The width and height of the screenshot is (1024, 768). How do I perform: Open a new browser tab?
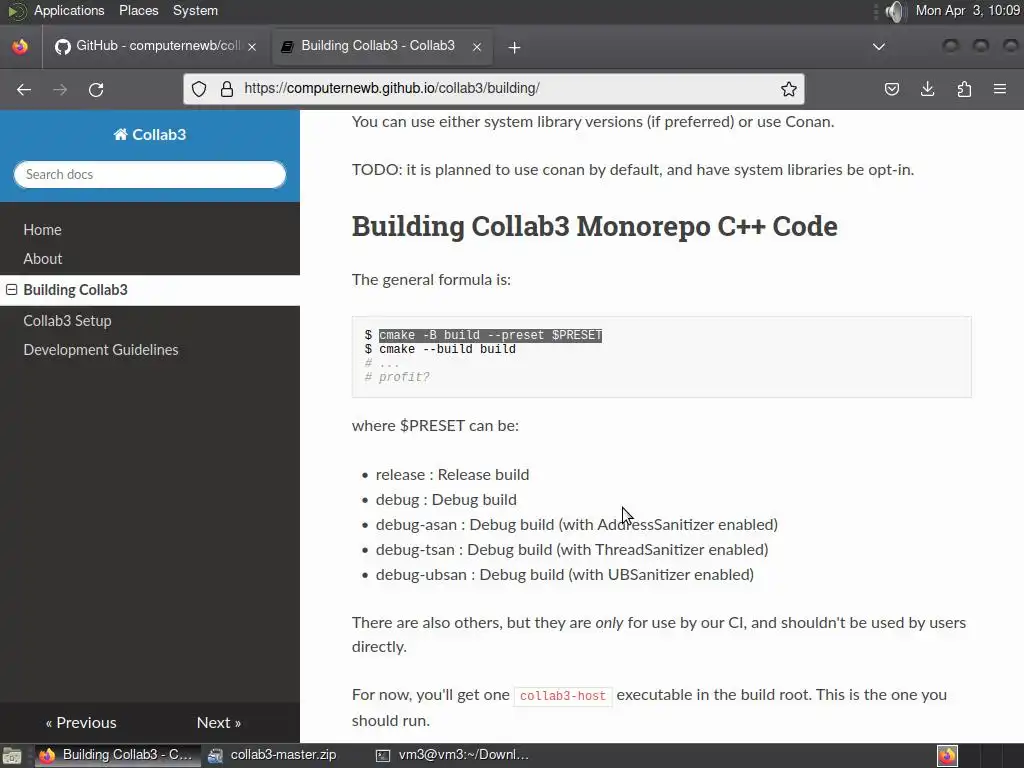[515, 47]
